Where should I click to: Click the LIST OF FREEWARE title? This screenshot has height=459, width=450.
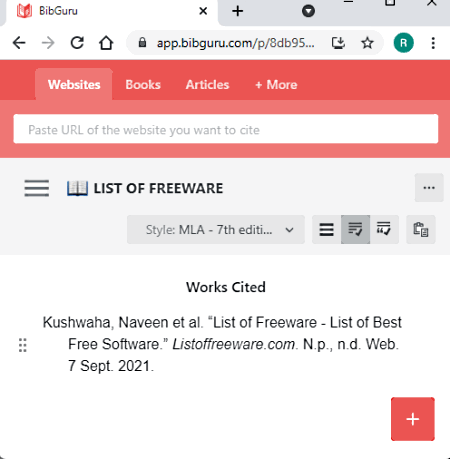point(158,188)
